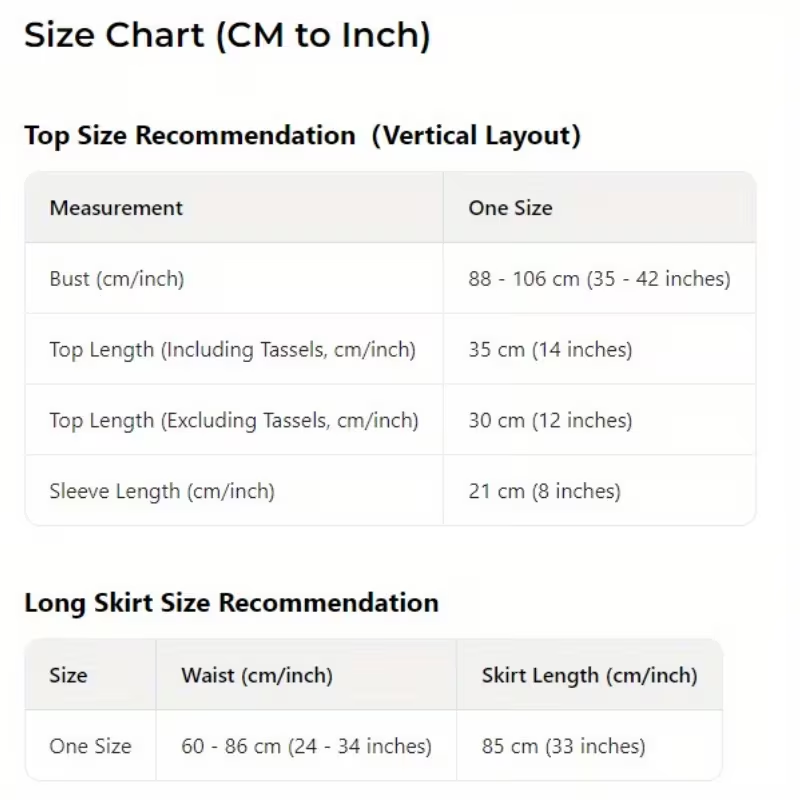The height and width of the screenshot is (800, 800).
Task: Select the One Size cell in skirt table
Action: [x=90, y=746]
